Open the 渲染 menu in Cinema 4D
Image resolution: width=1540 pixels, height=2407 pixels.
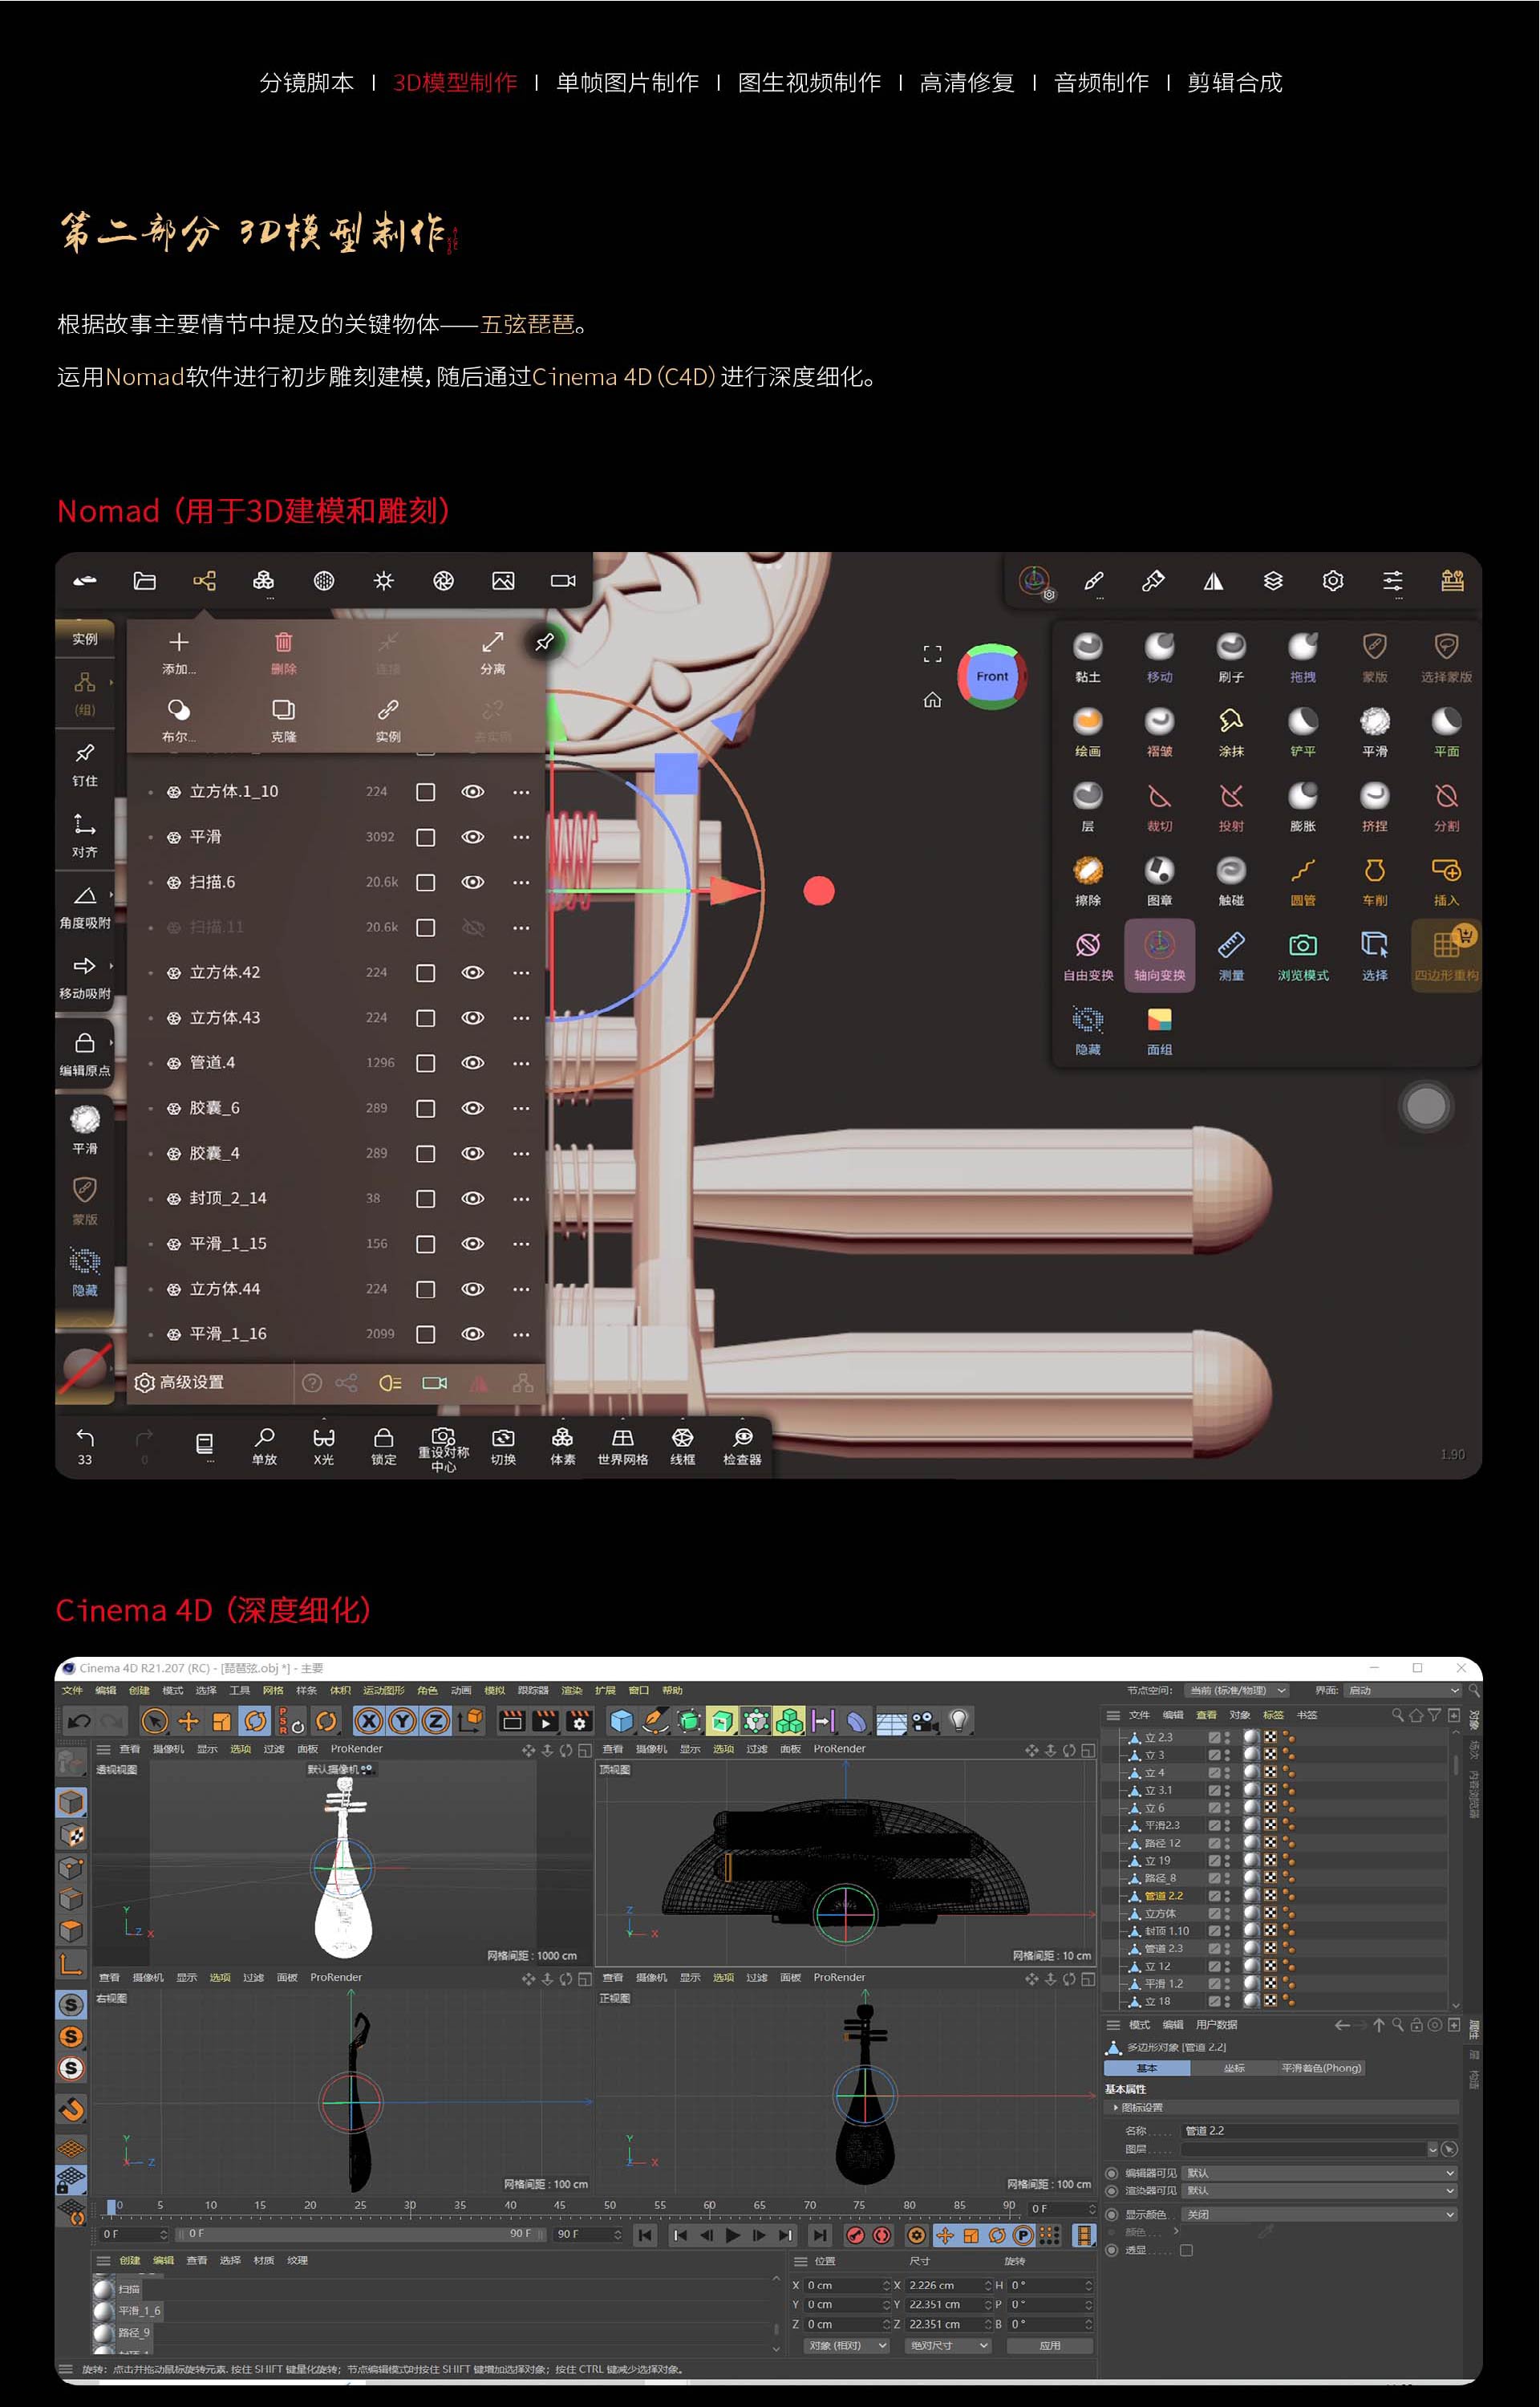click(x=571, y=1690)
